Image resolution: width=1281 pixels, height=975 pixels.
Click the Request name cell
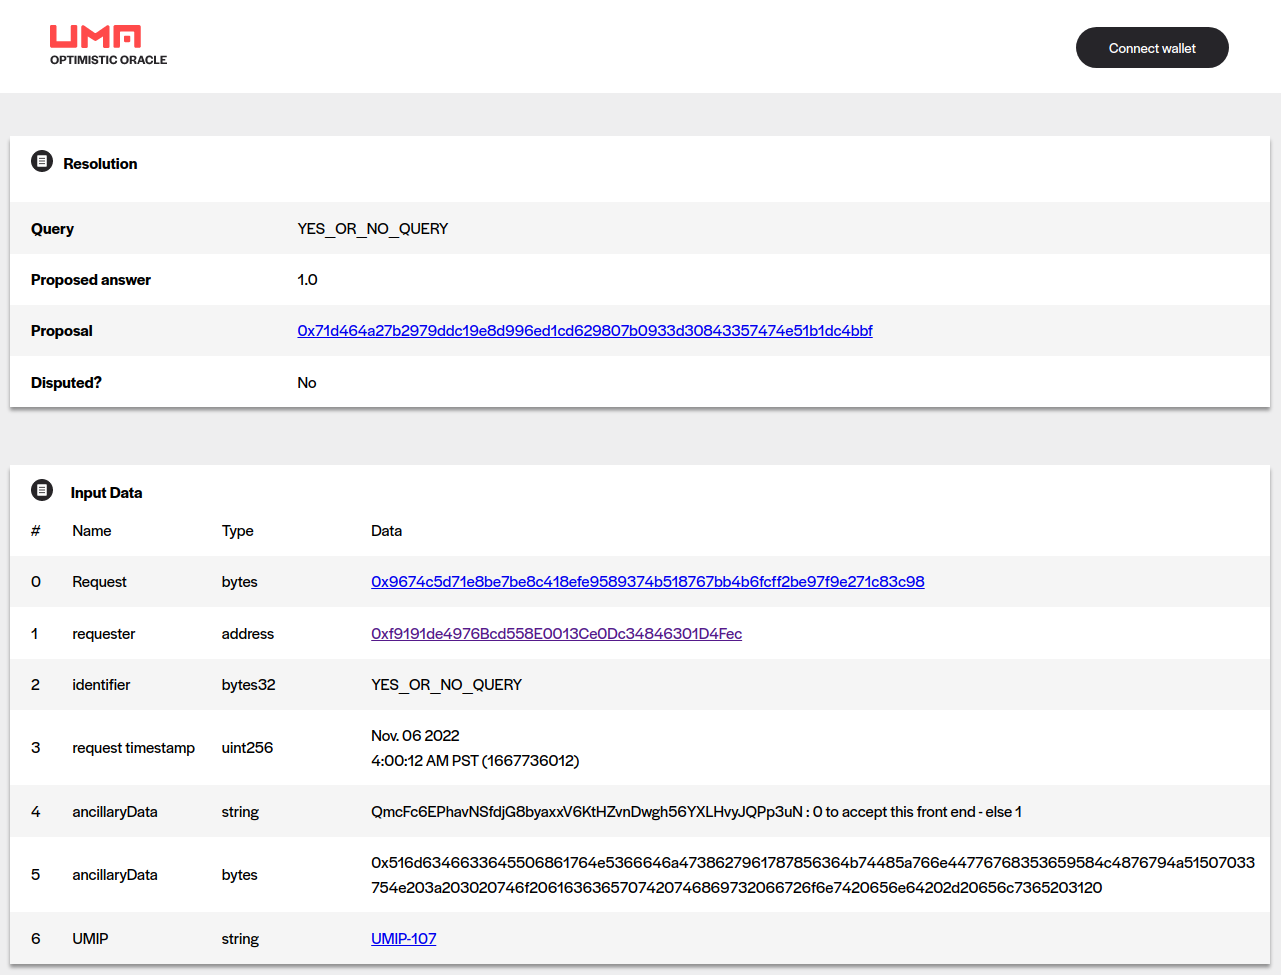[100, 582]
